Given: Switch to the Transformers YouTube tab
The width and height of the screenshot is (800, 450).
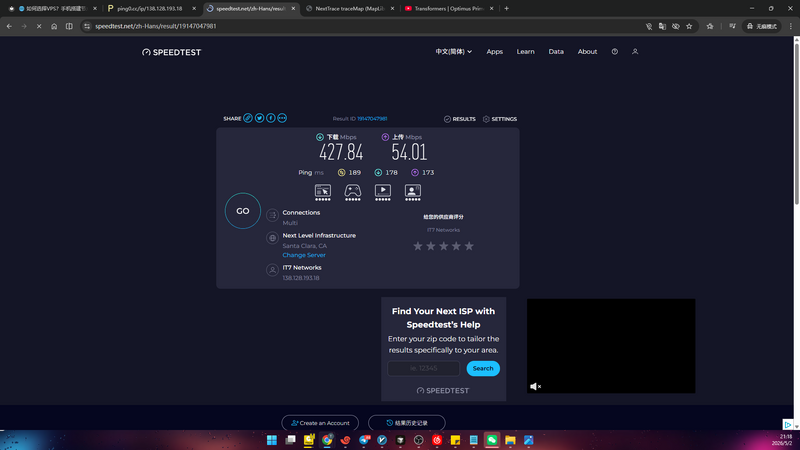Looking at the screenshot, I should tap(449, 9).
